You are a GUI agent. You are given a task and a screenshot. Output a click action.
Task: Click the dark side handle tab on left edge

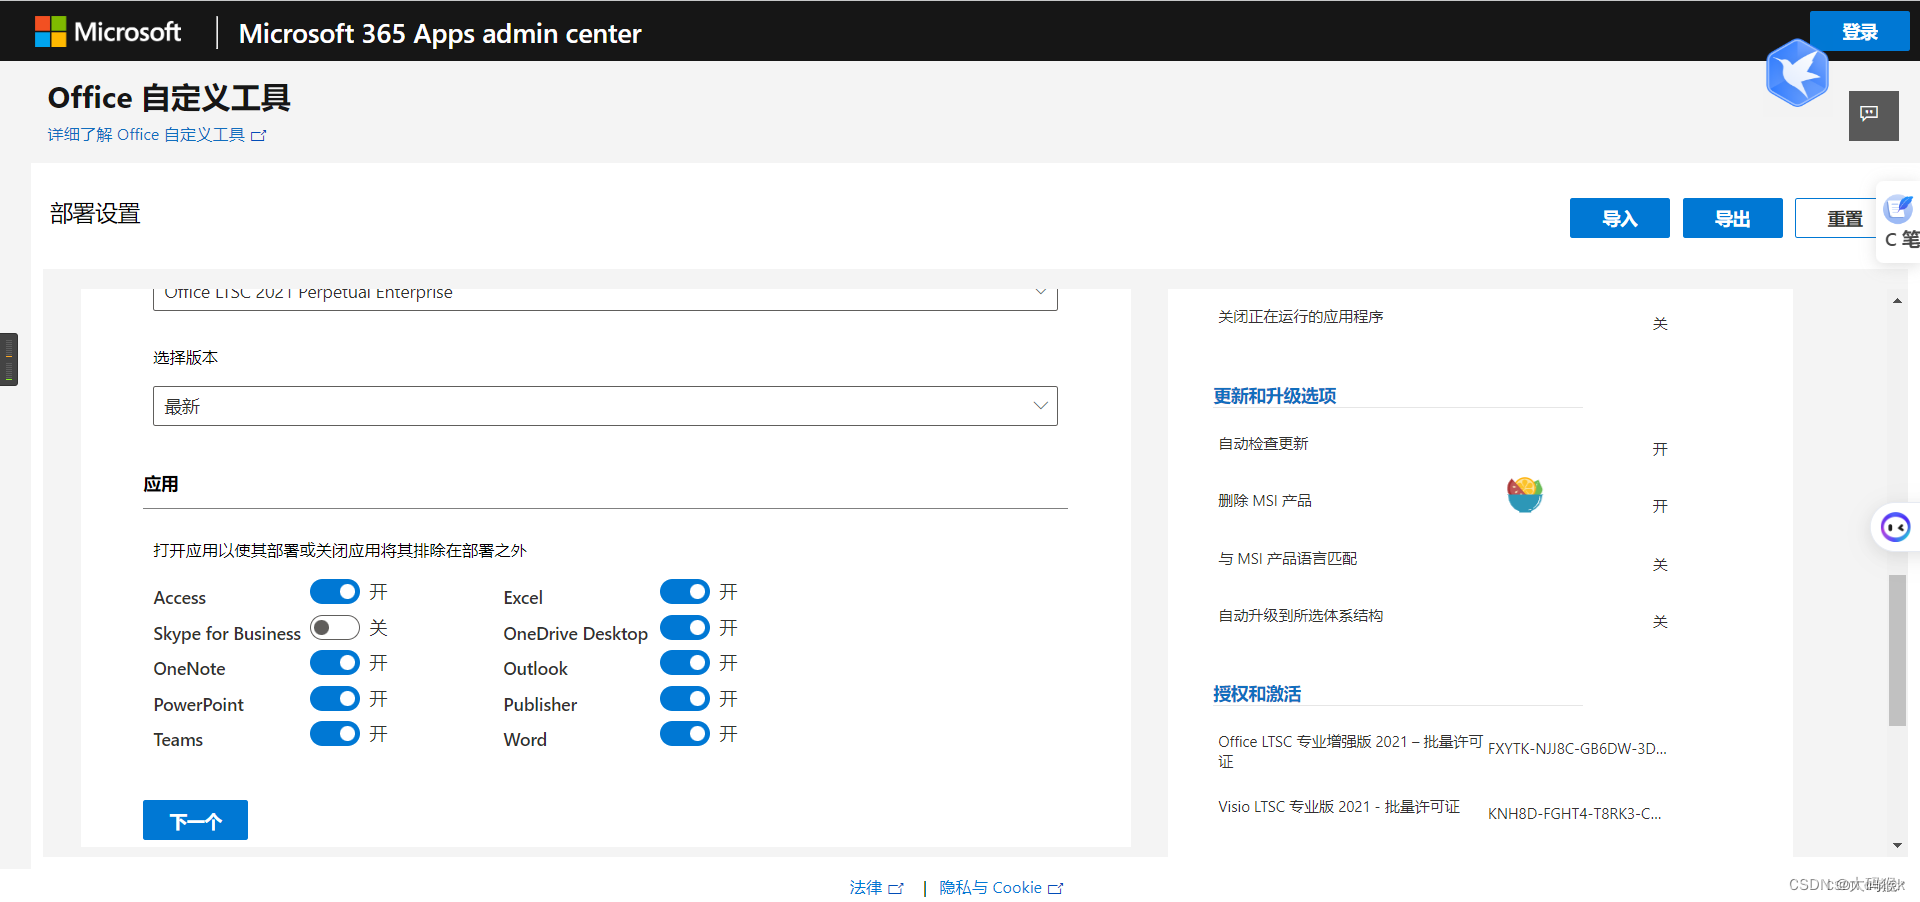(x=9, y=359)
